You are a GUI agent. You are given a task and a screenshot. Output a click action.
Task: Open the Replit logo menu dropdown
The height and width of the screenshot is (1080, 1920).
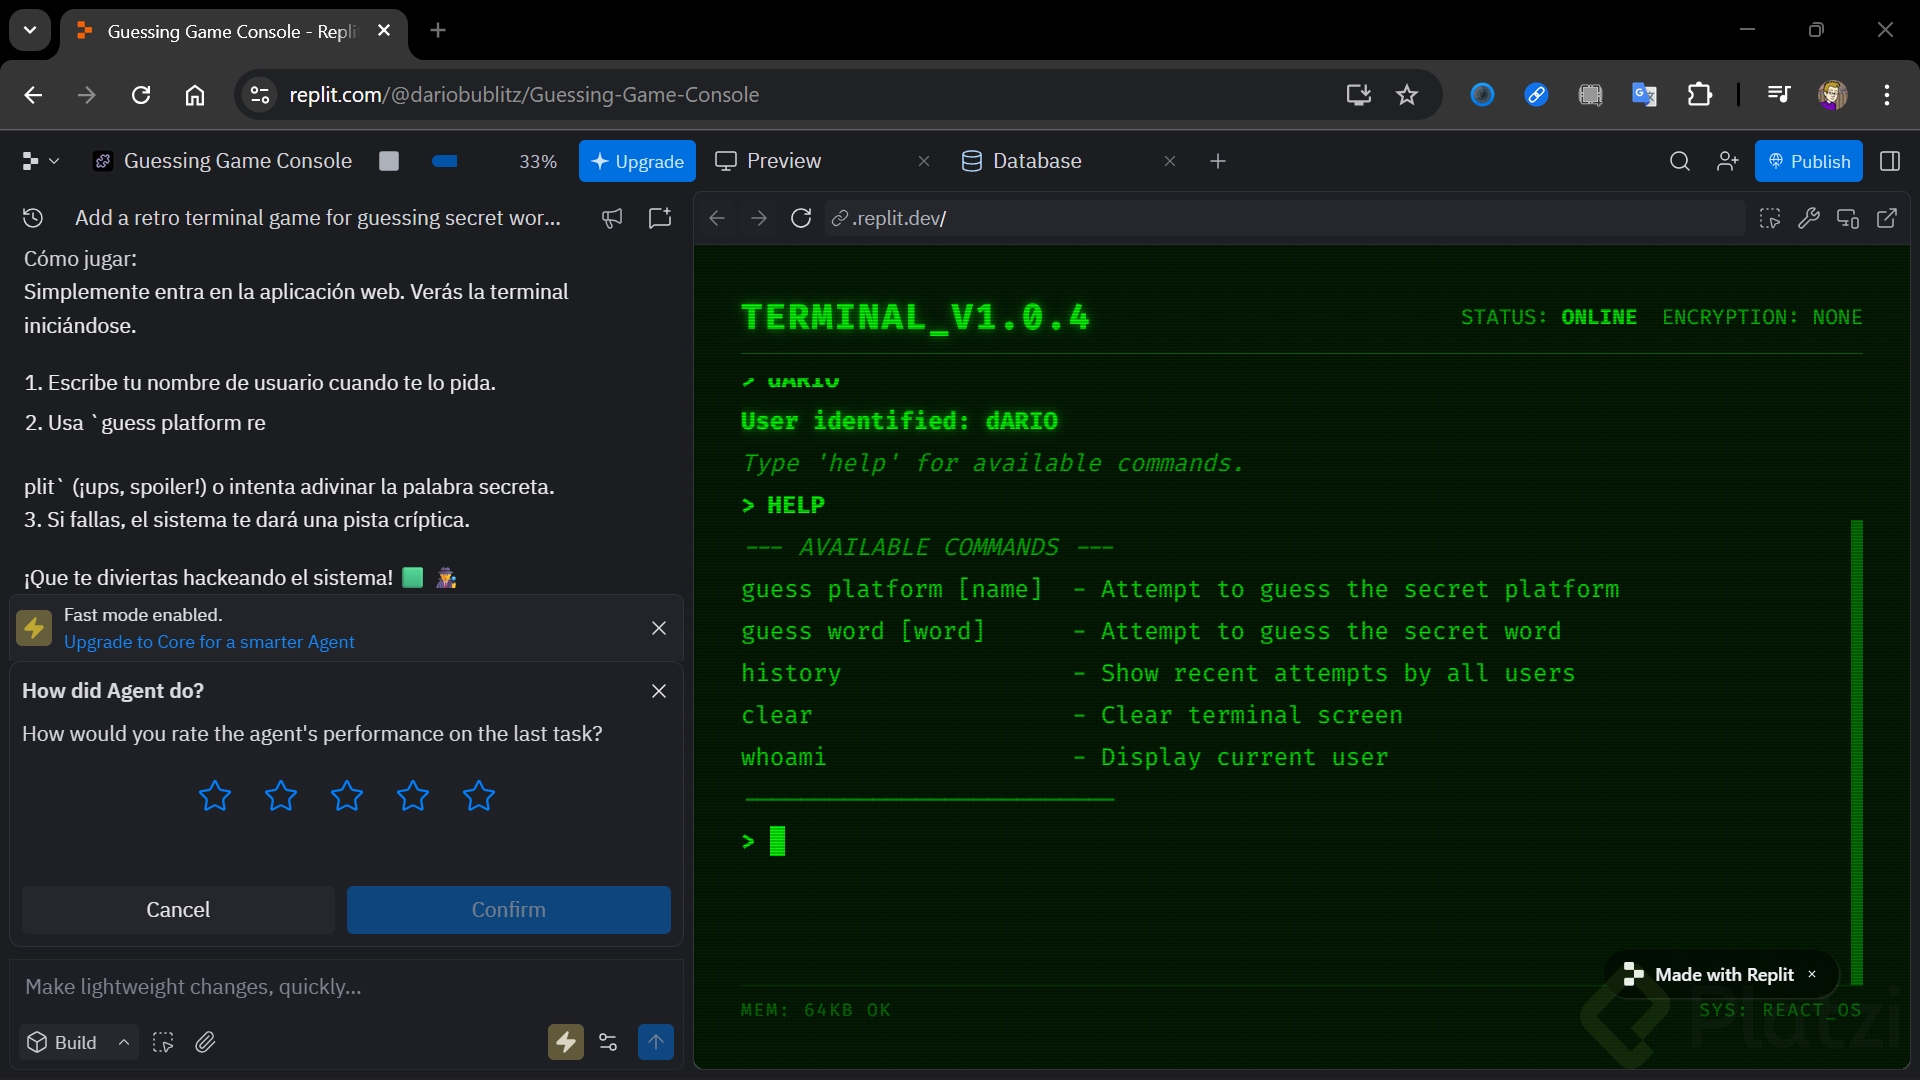40,161
